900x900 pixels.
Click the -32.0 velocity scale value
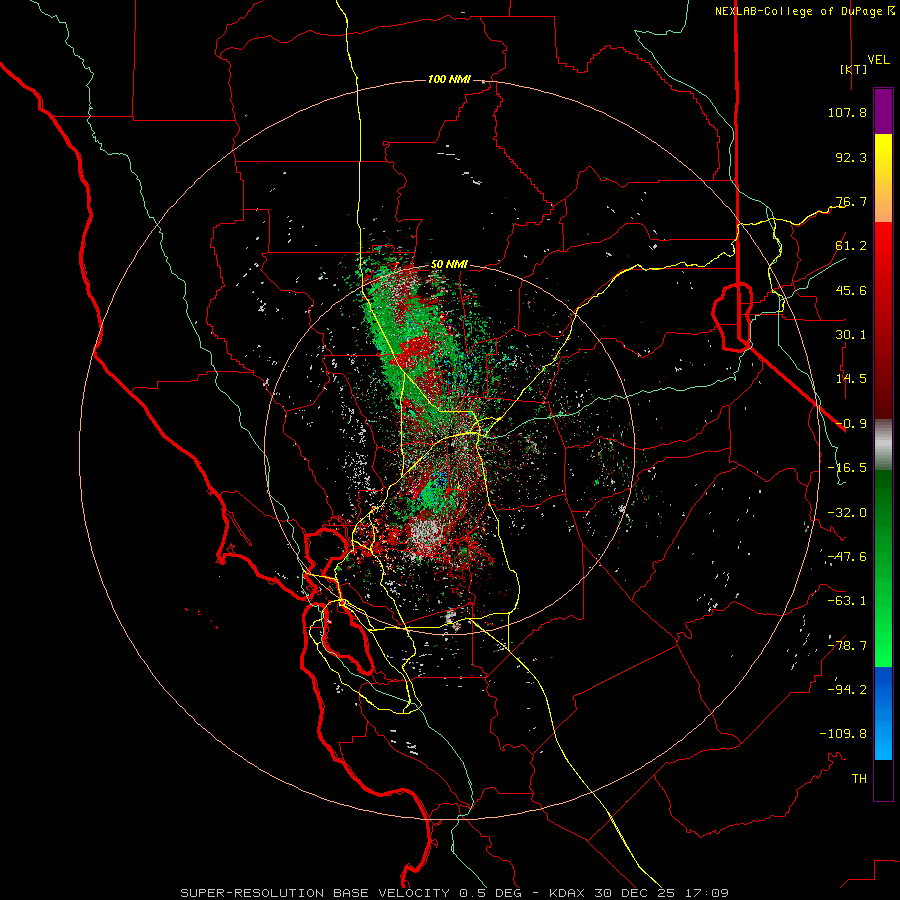point(847,513)
